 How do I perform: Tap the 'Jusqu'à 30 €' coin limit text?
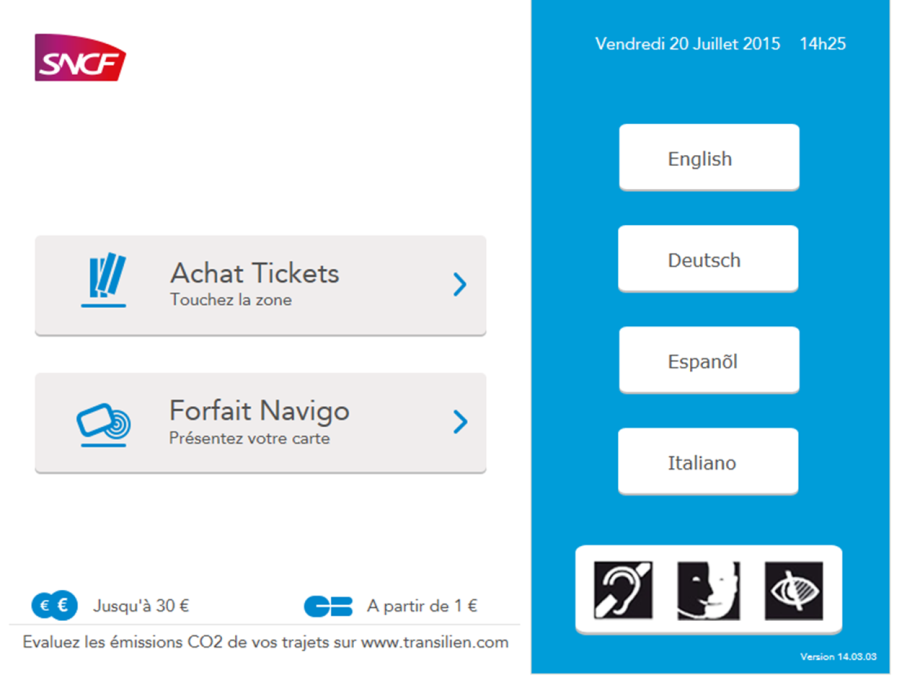(141, 605)
